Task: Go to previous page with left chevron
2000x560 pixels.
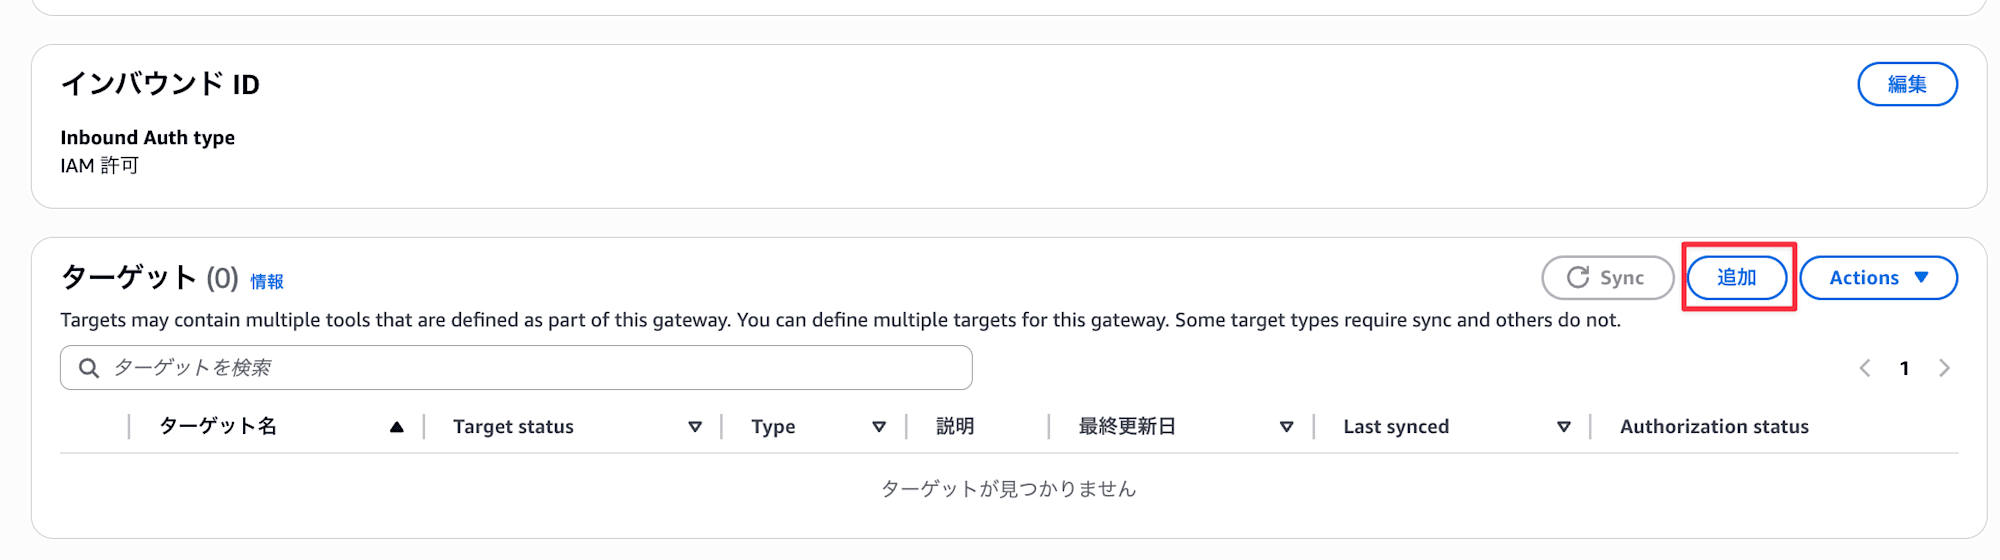Action: (x=1865, y=368)
